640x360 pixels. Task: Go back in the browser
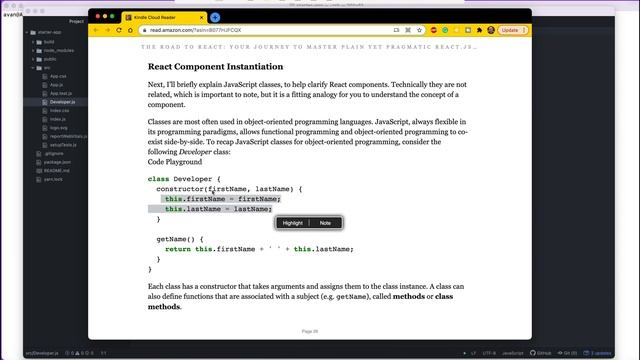pyautogui.click(x=96, y=30)
